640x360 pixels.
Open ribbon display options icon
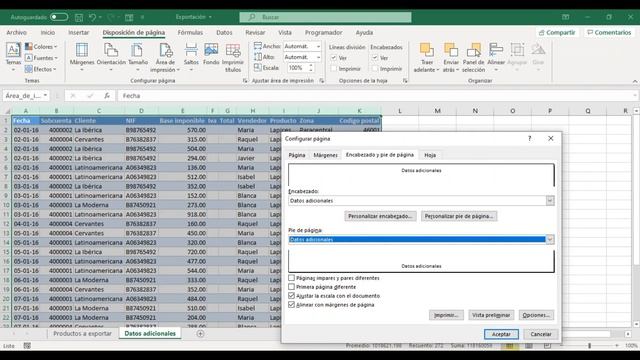pos(565,17)
